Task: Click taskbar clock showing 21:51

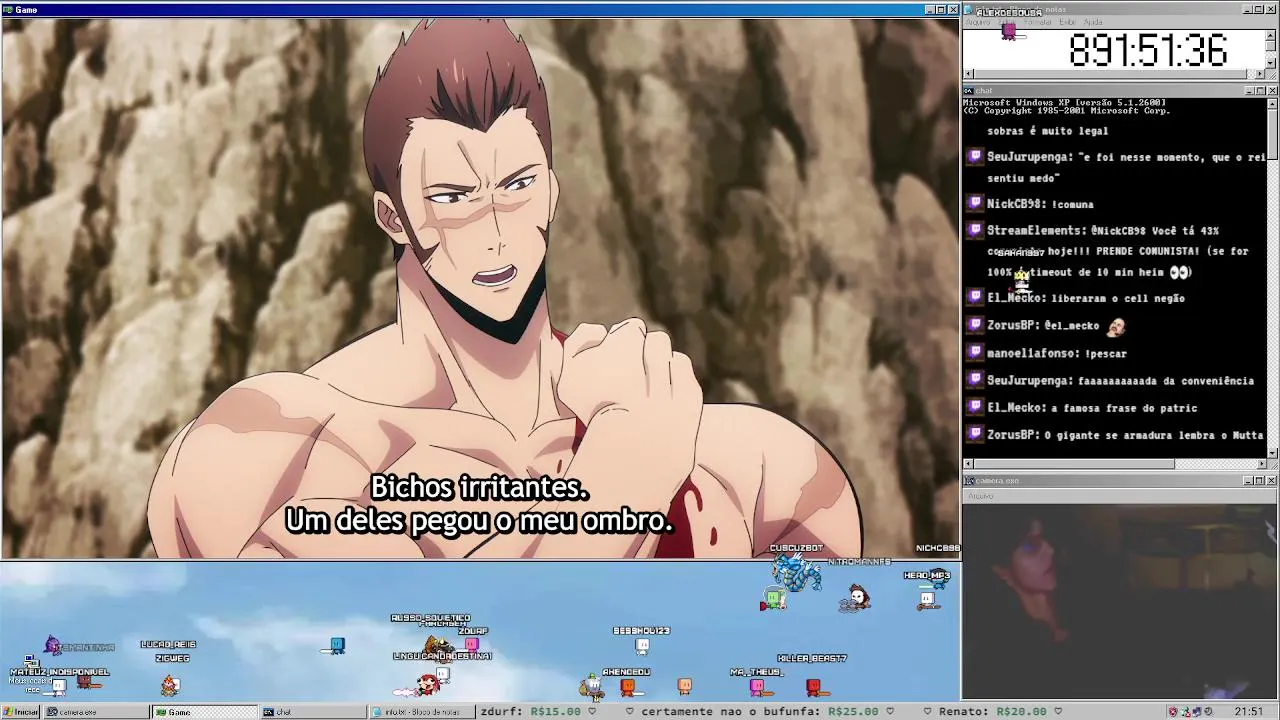Action: coord(1249,712)
